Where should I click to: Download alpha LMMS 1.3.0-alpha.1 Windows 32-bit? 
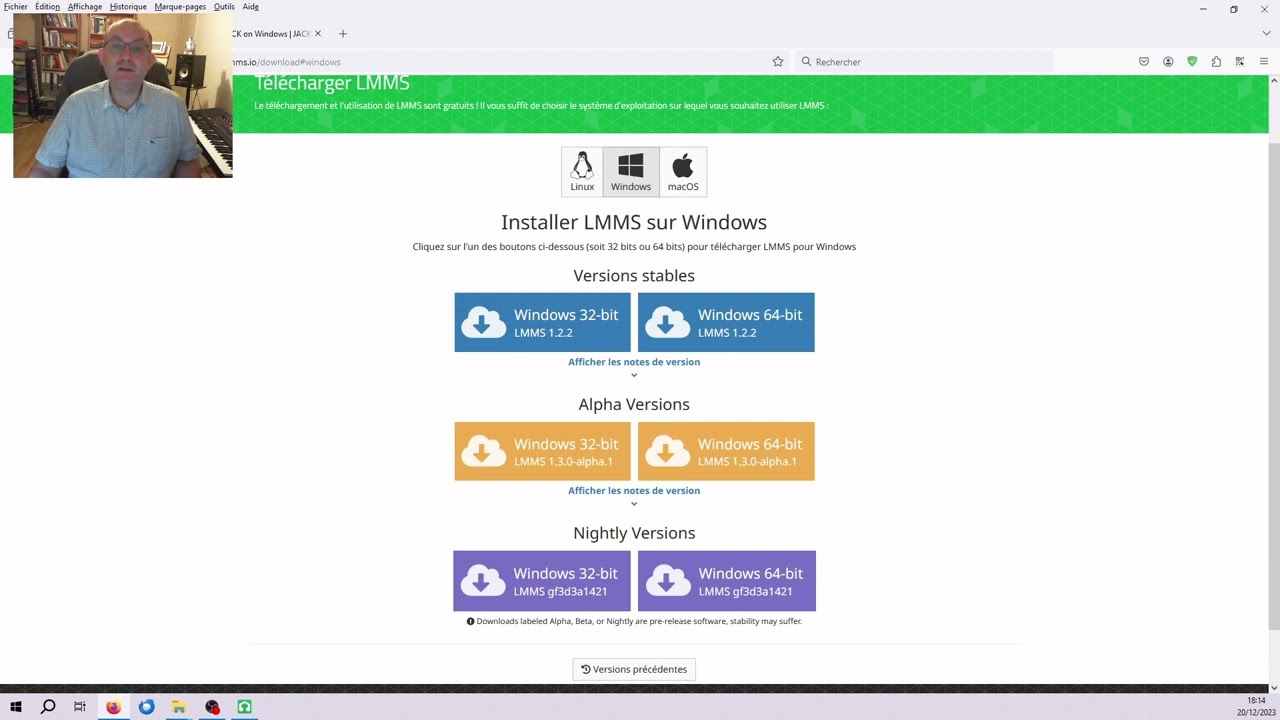pyautogui.click(x=542, y=451)
